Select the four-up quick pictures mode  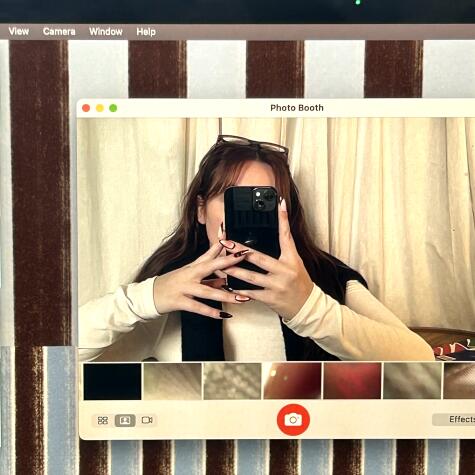coord(103,420)
